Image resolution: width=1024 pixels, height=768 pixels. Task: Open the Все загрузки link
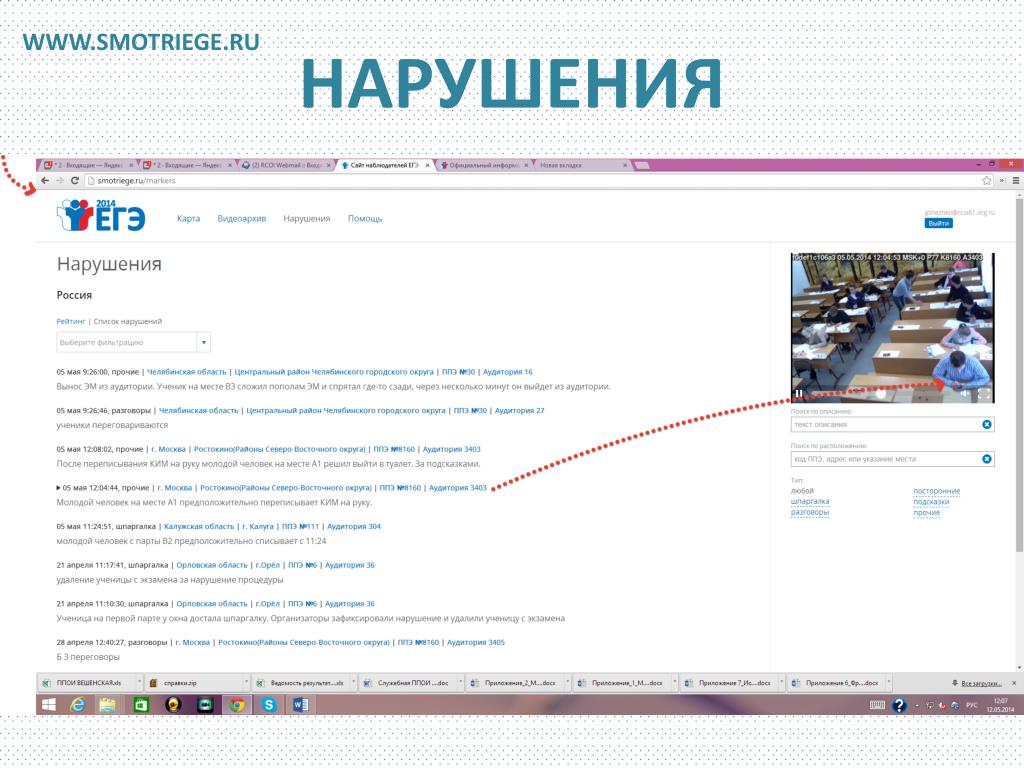click(981, 683)
